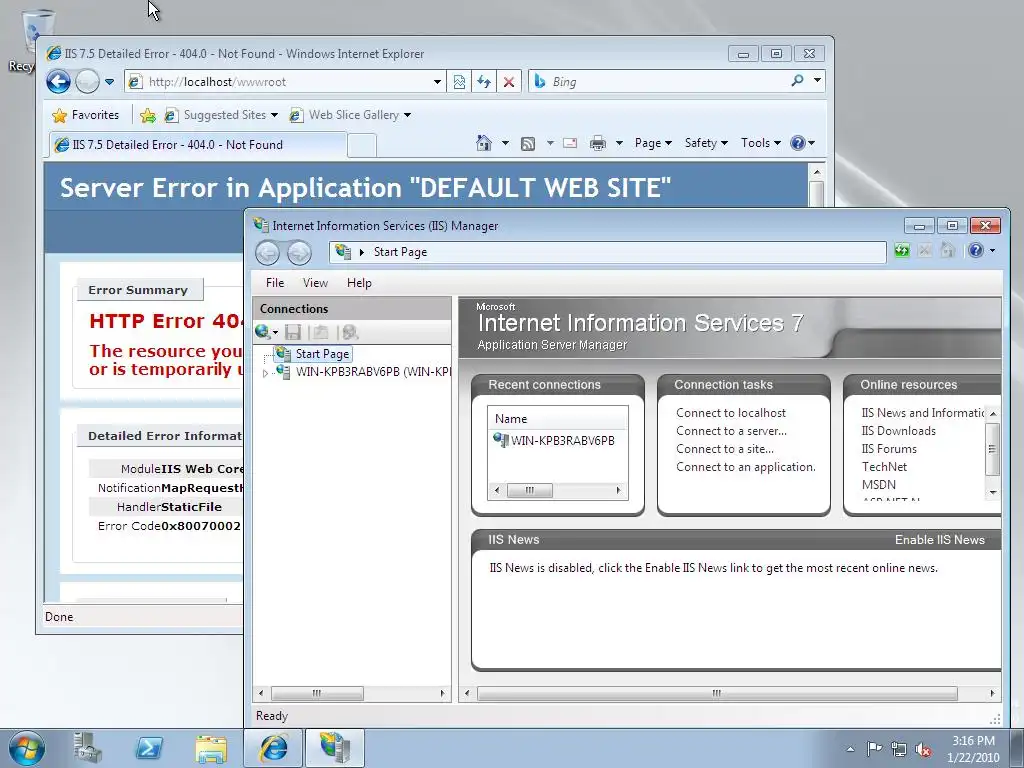Image resolution: width=1024 pixels, height=768 pixels.
Task: Open Favorites in Internet Explorer
Action: click(x=86, y=115)
